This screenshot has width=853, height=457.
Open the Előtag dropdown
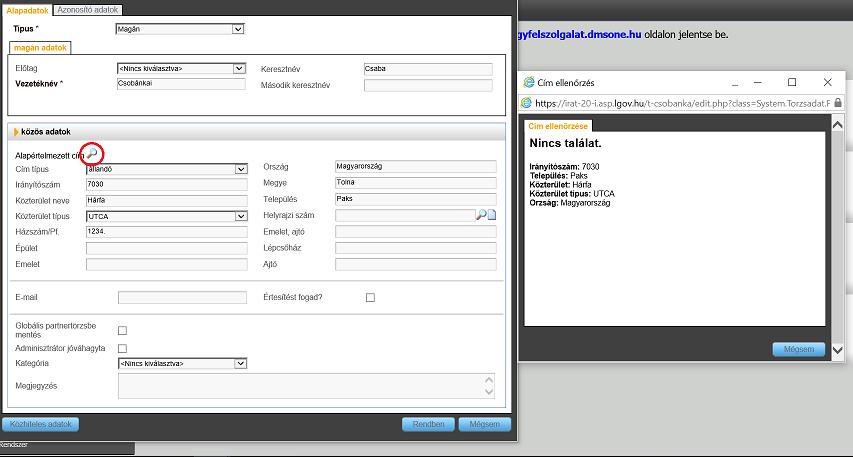point(181,69)
